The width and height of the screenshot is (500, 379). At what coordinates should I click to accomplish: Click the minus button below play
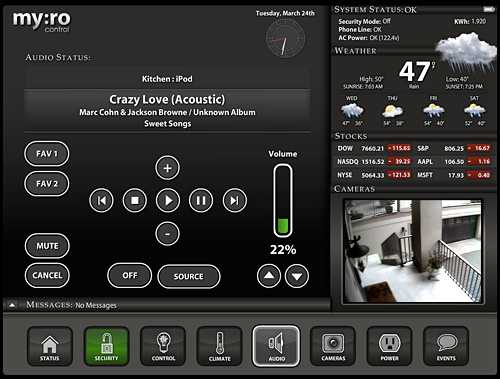coord(167,234)
